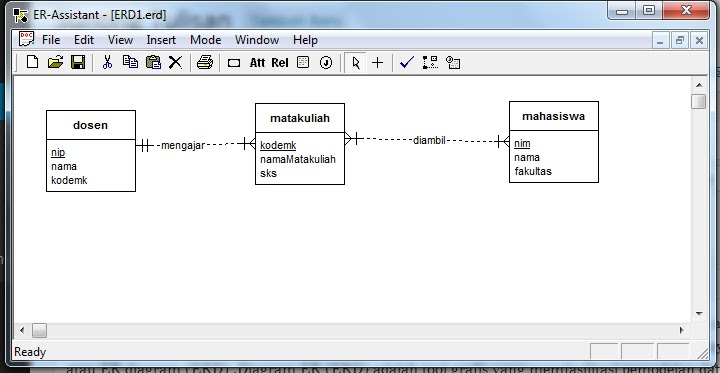Click the vertical scrollbar down arrow
The height and width of the screenshot is (373, 720).
699,314
